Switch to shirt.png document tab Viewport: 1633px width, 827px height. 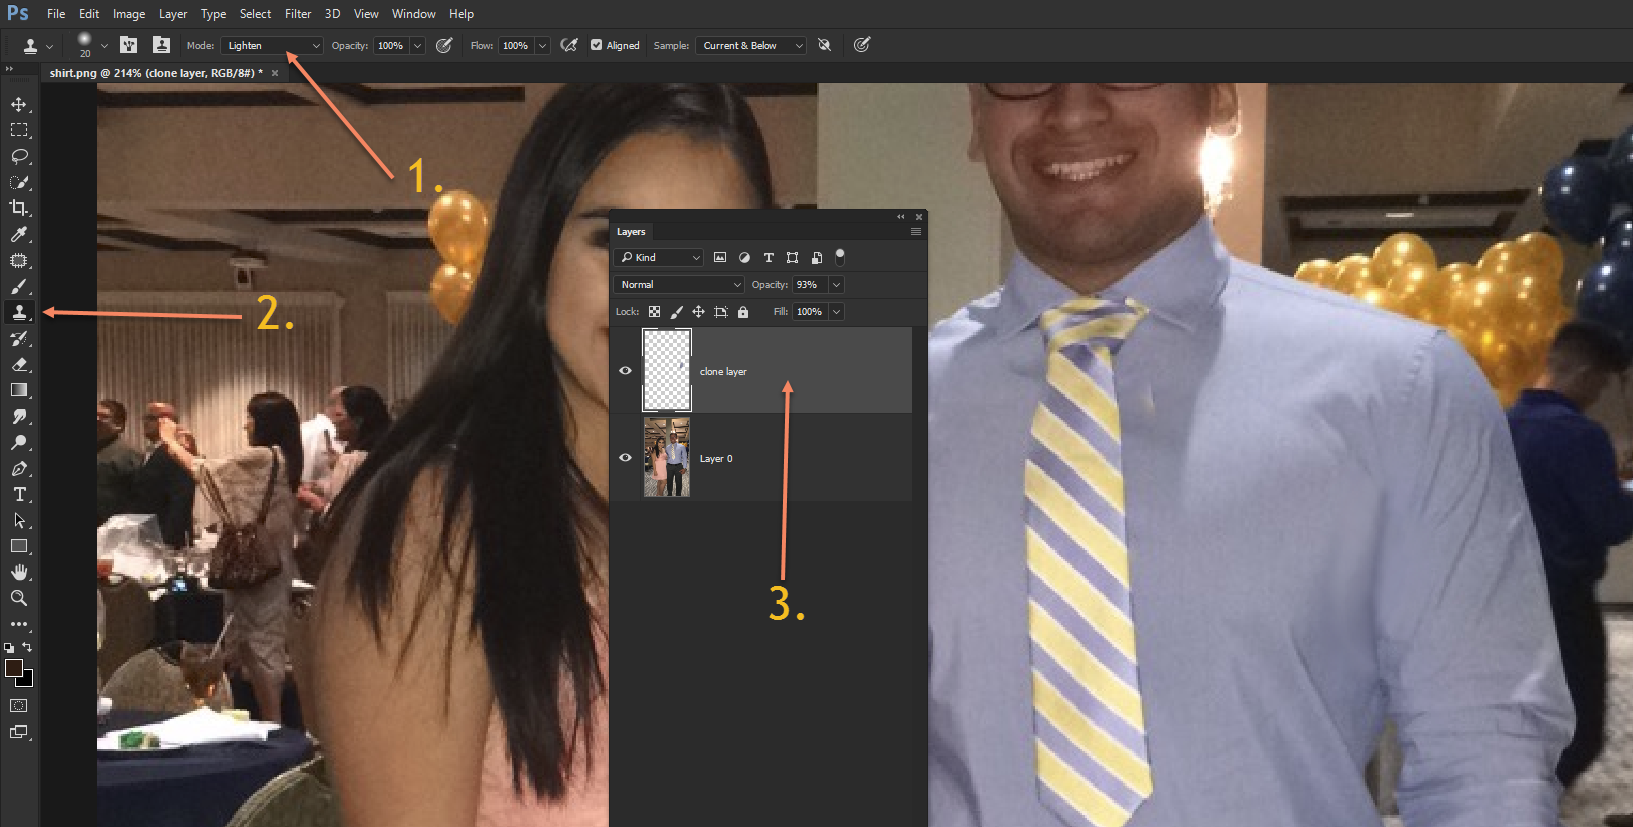coord(156,73)
